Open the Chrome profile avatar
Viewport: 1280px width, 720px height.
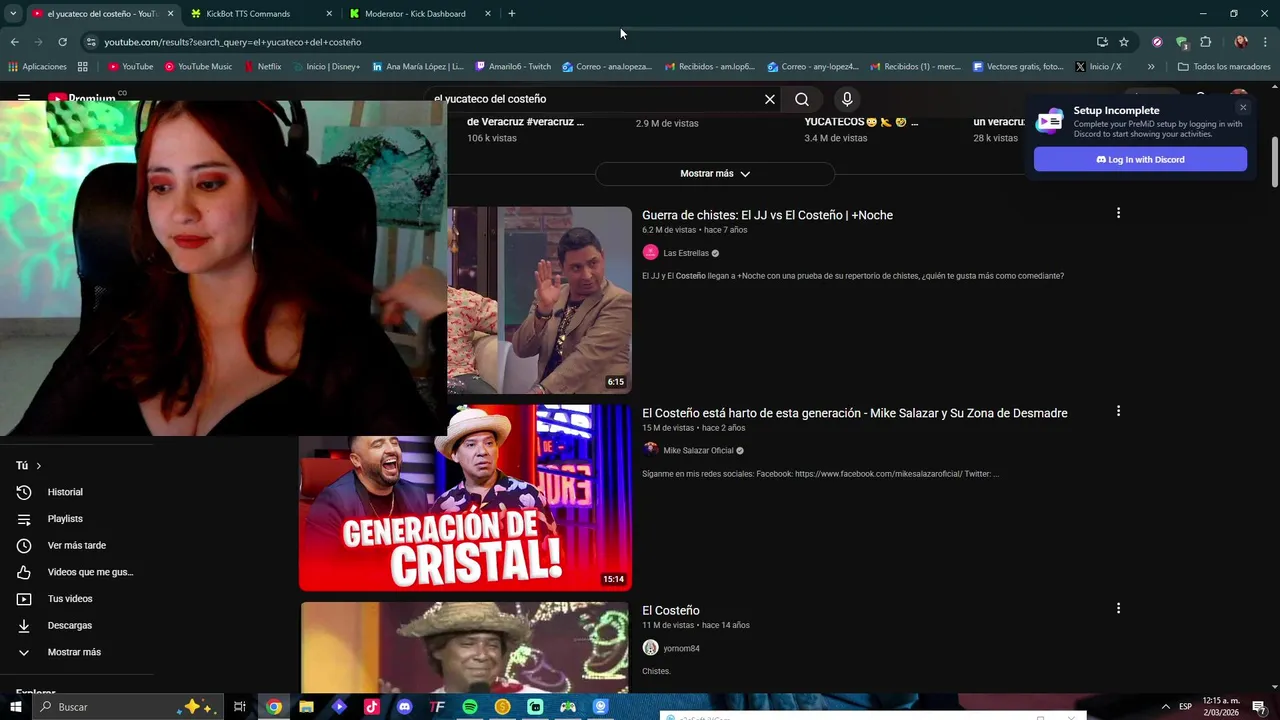click(x=1241, y=42)
